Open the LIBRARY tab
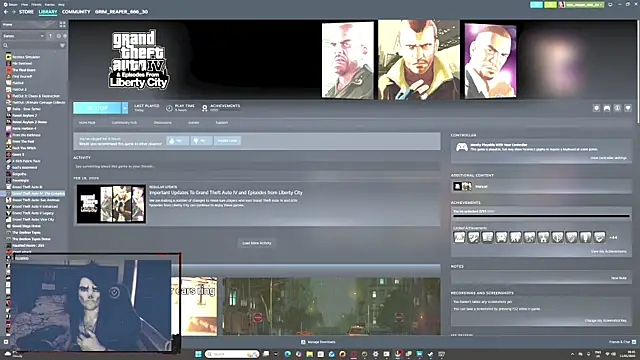 (48, 12)
